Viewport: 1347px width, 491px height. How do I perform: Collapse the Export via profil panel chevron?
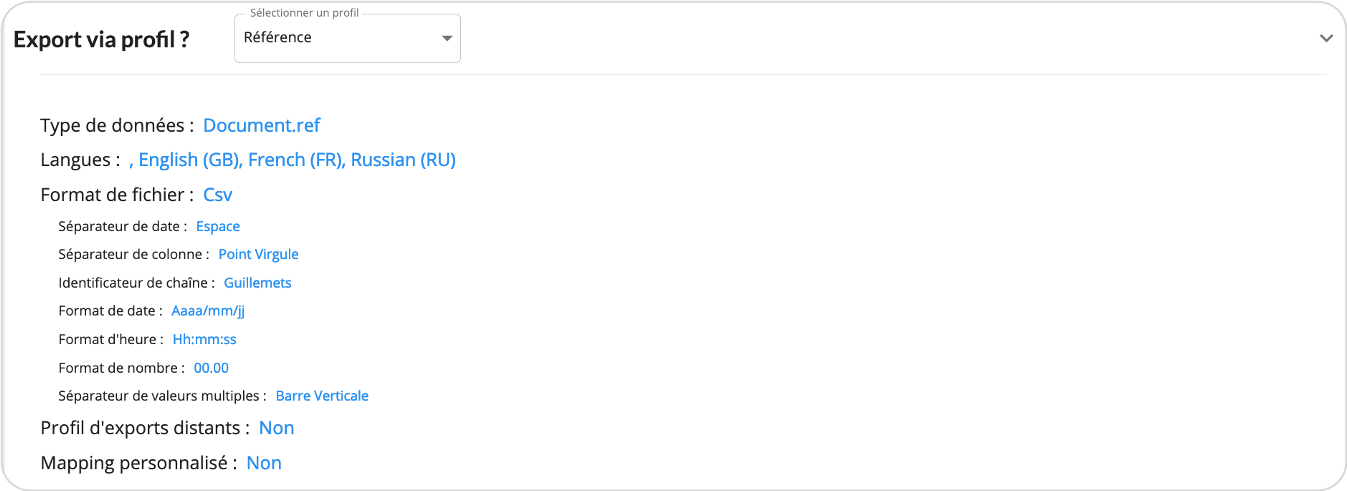tap(1326, 38)
